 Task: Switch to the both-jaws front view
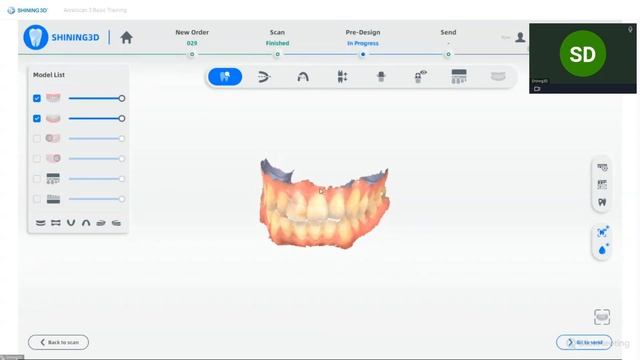56,223
